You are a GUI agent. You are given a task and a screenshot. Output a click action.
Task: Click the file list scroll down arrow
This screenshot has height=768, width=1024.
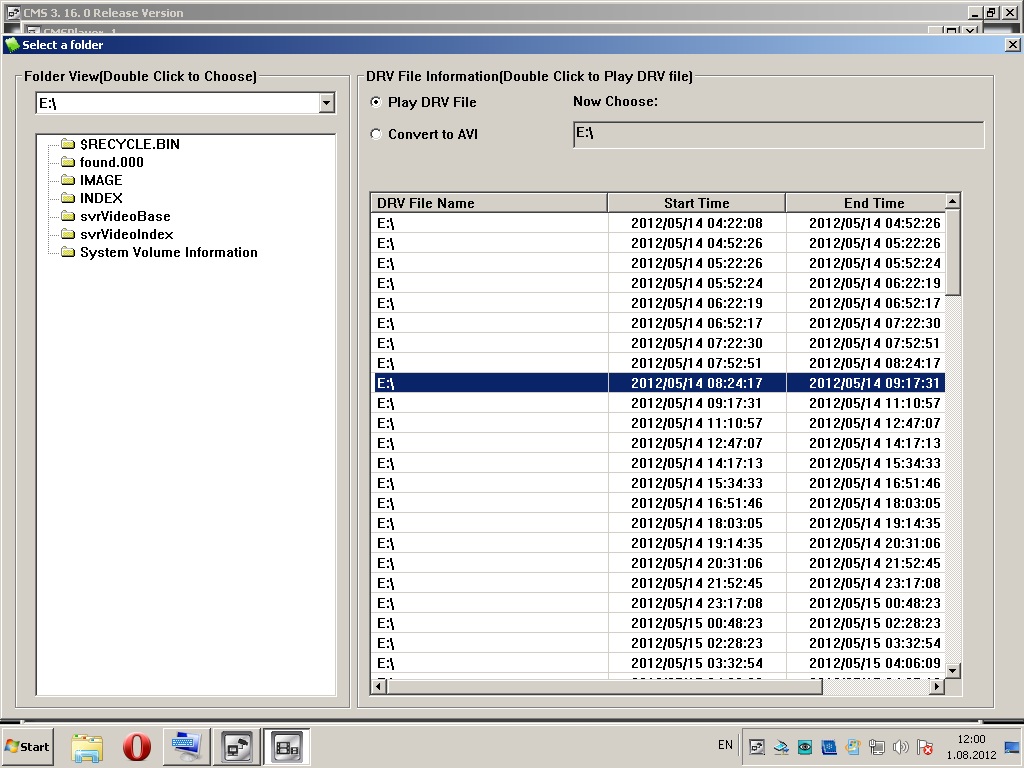(952, 670)
